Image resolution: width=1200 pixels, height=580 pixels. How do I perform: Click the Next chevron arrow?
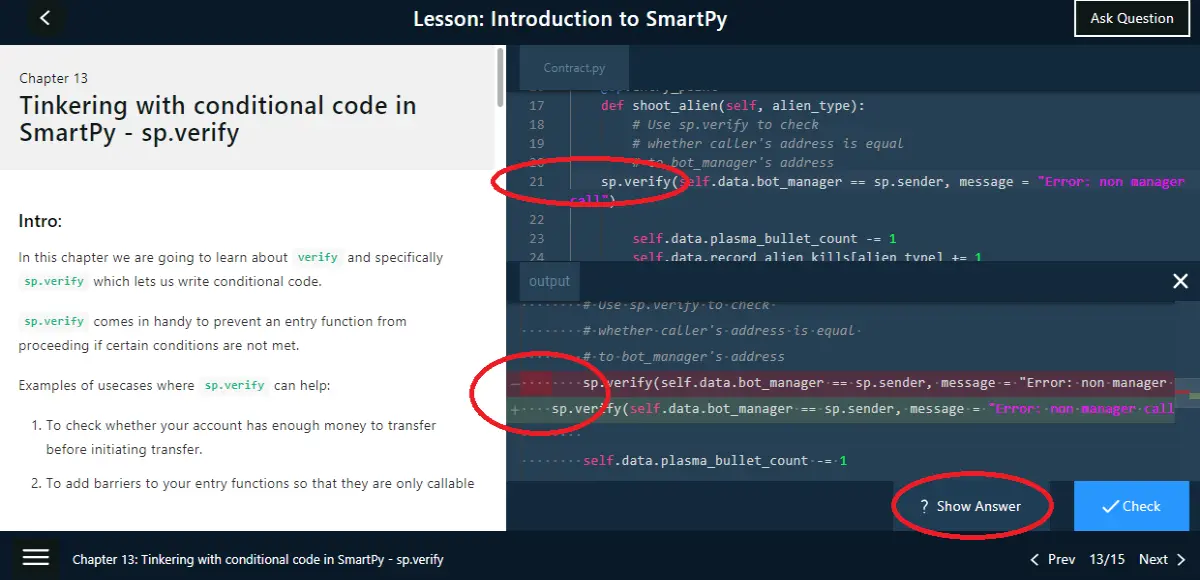point(1181,560)
